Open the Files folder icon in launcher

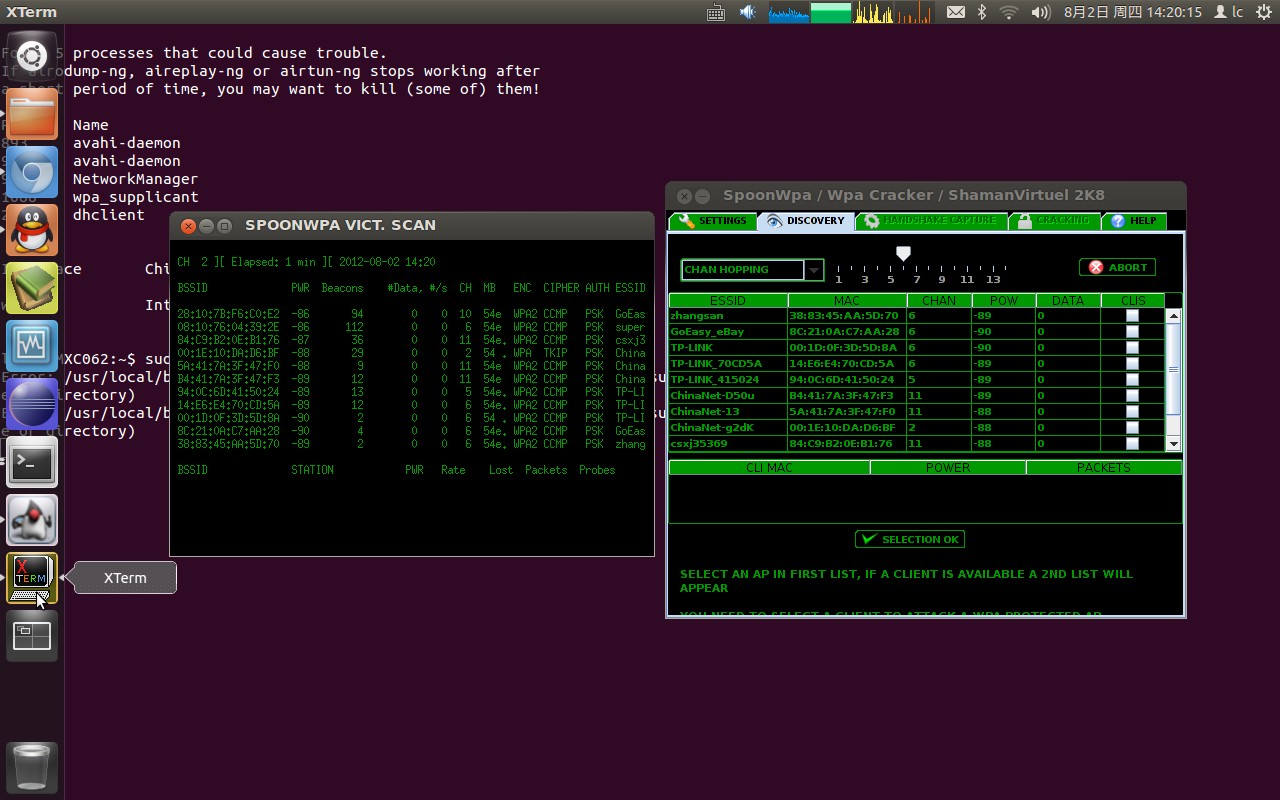click(x=32, y=114)
